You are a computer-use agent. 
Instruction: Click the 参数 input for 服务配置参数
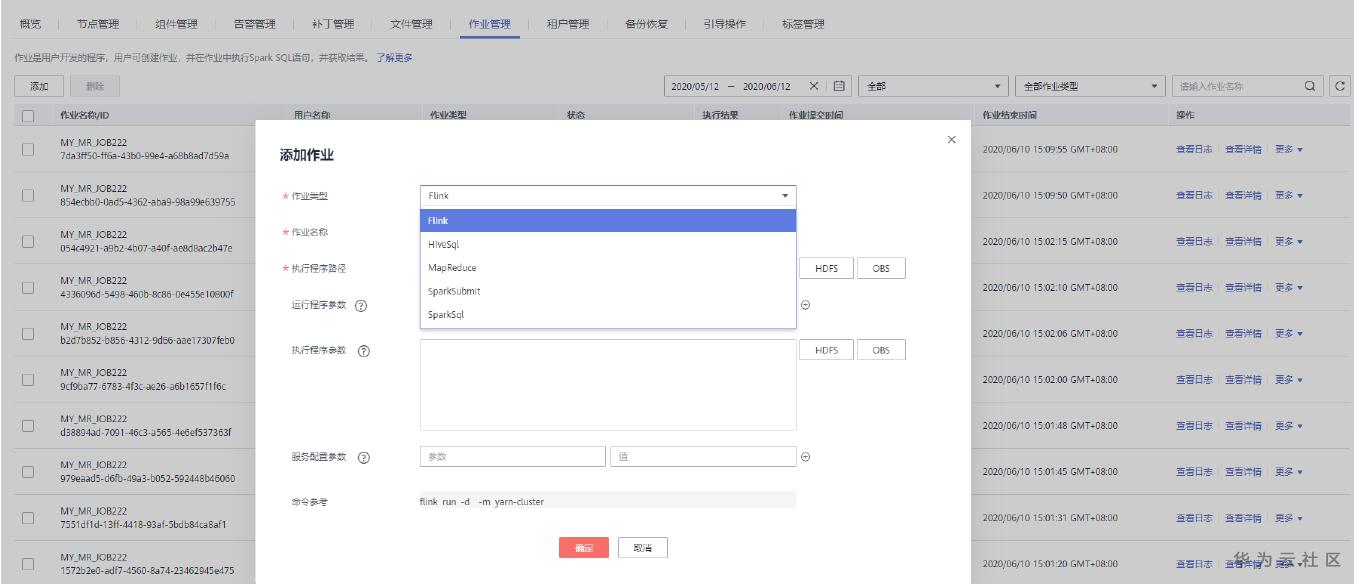pos(513,457)
